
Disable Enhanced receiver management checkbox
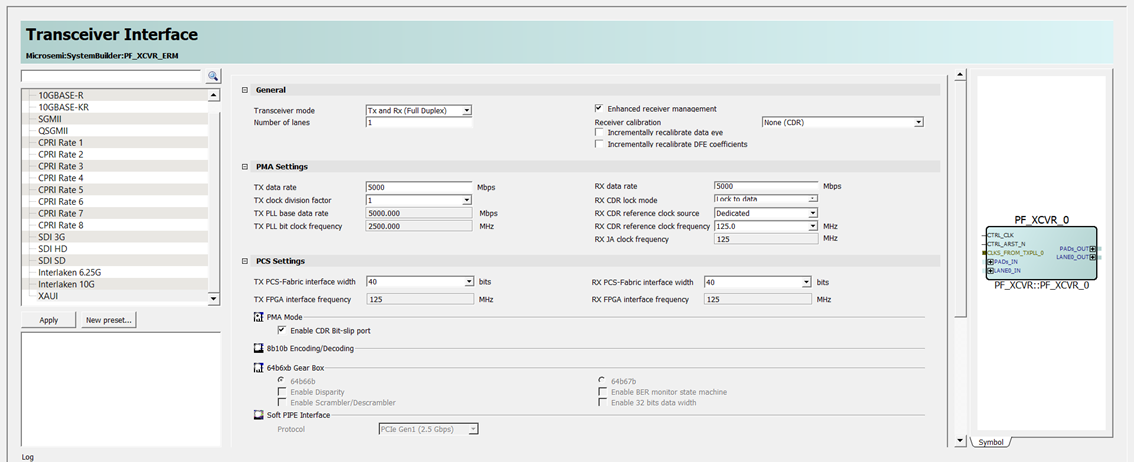click(599, 109)
